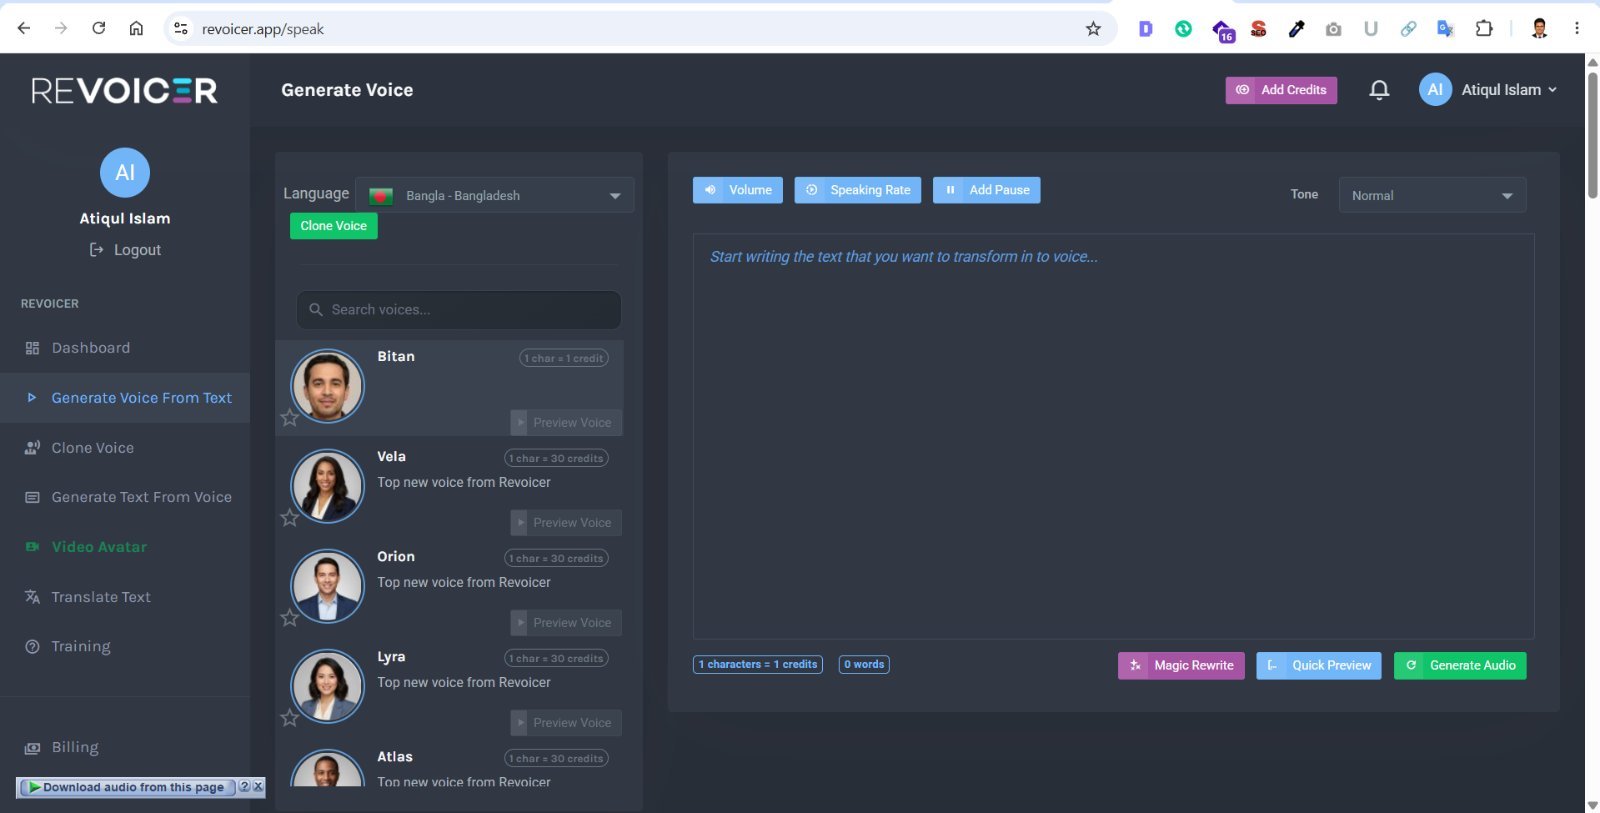
Task: Click the notification bell icon
Action: [x=1379, y=90]
